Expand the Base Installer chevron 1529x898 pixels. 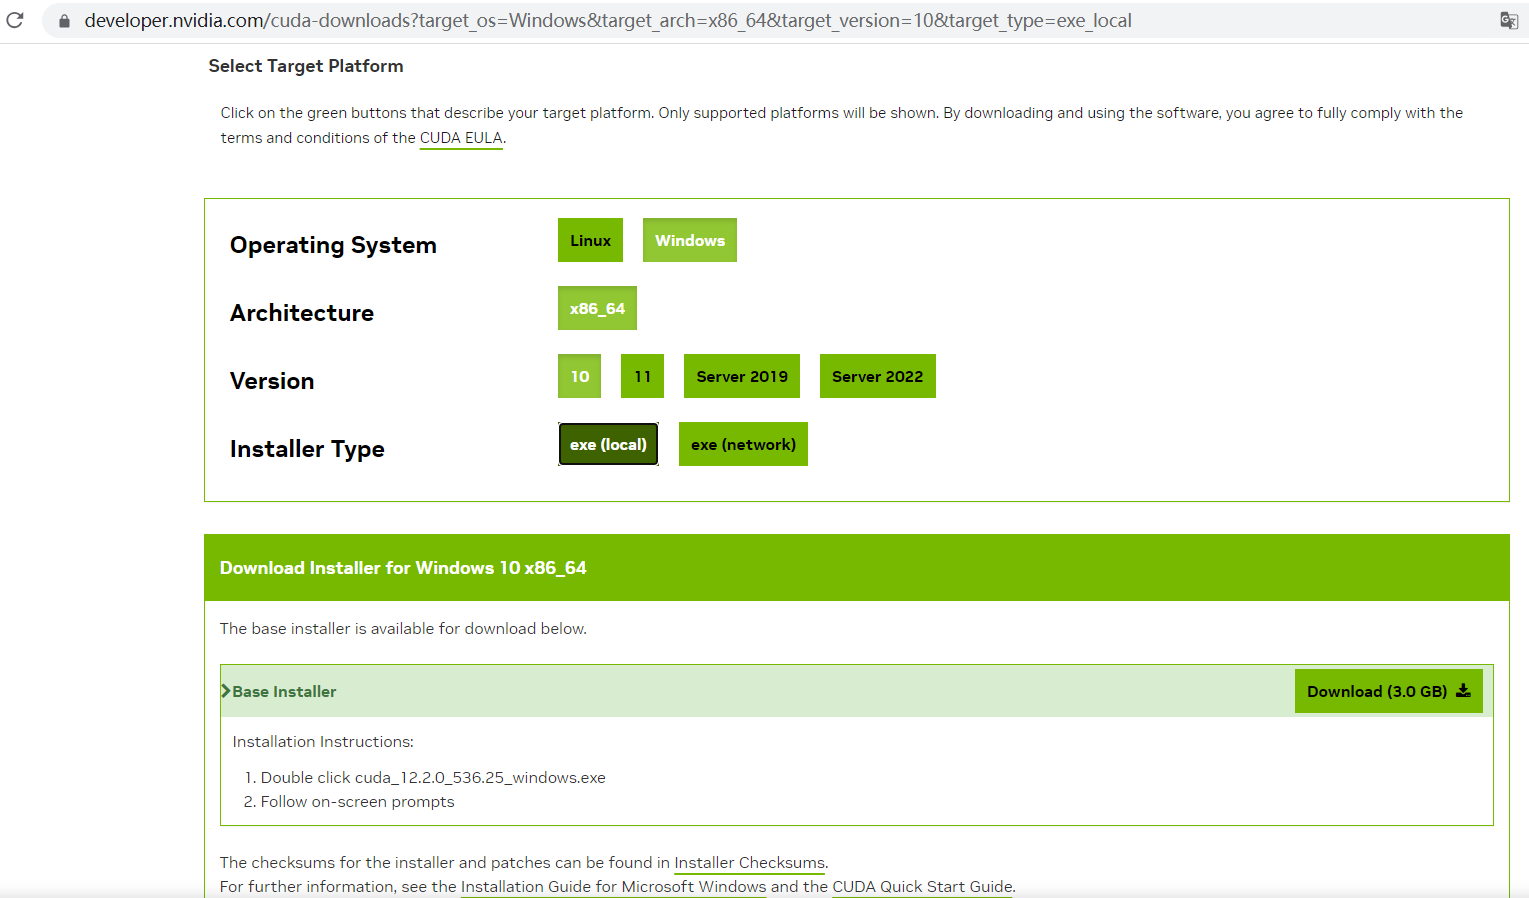pos(226,691)
